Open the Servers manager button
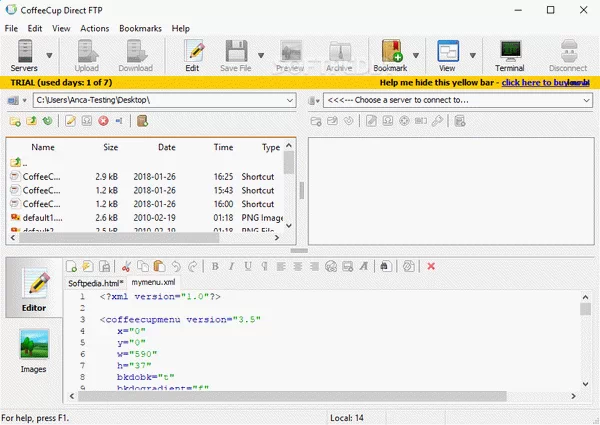The width and height of the screenshot is (600, 425). point(24,56)
